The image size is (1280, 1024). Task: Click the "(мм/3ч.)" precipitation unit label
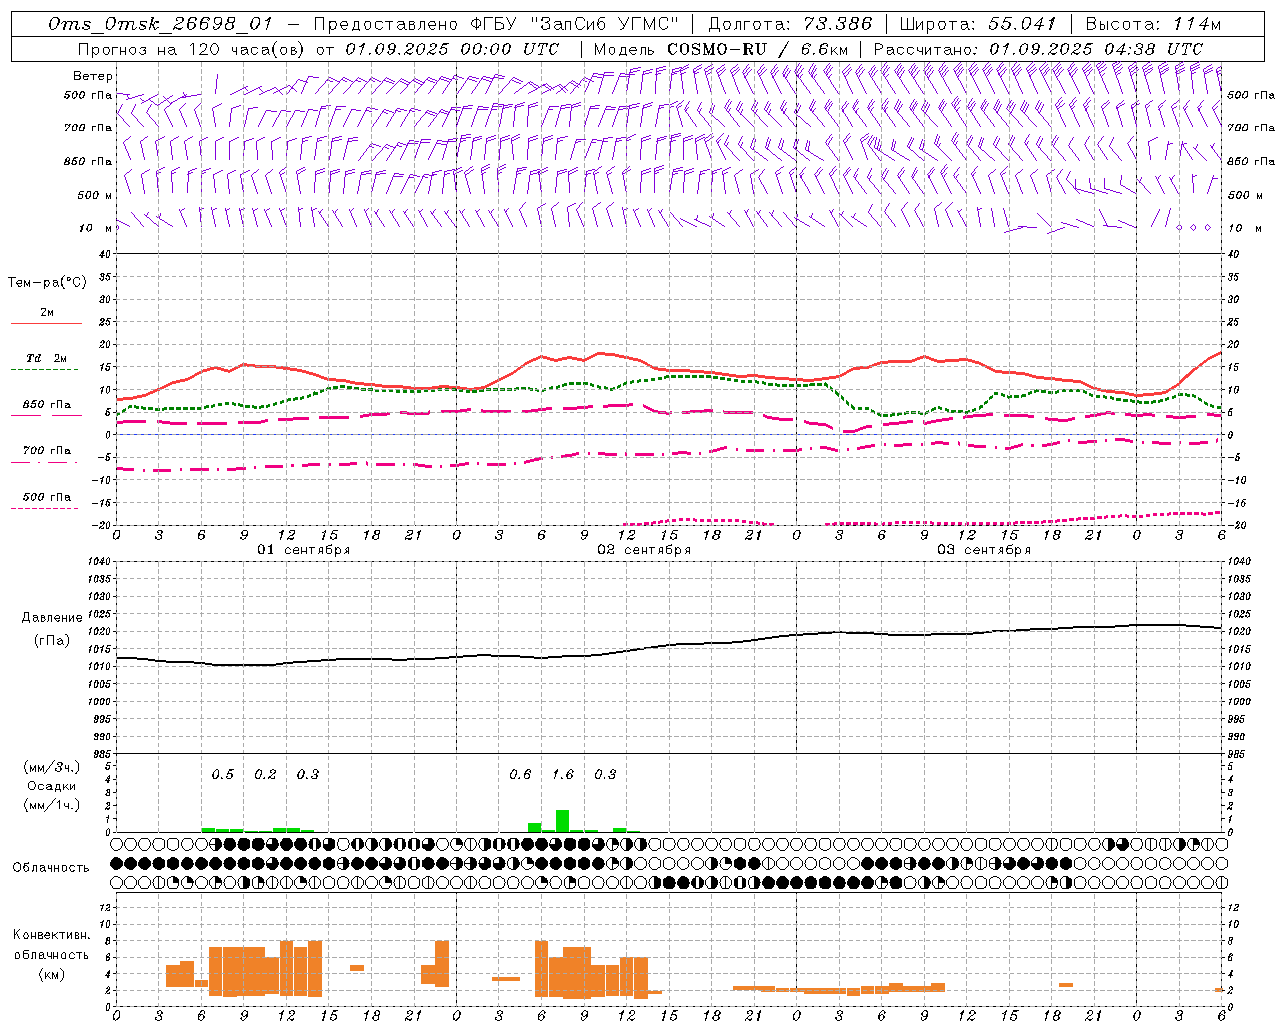click(x=51, y=767)
